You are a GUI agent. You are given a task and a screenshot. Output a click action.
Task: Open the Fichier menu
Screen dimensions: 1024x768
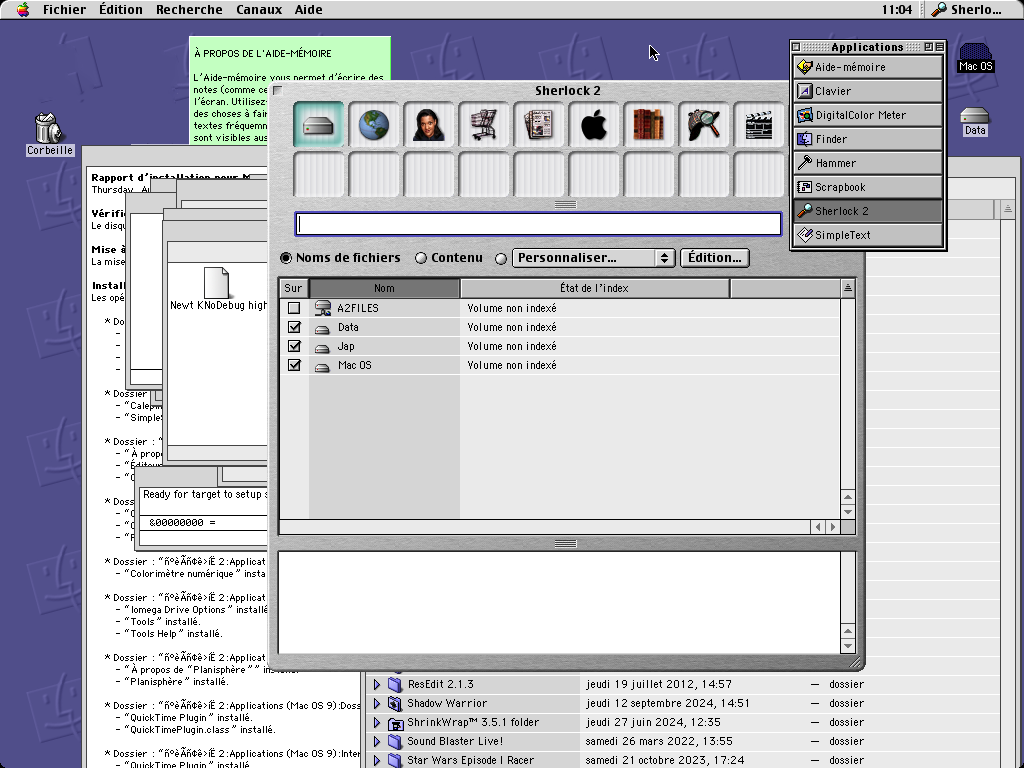tap(64, 9)
